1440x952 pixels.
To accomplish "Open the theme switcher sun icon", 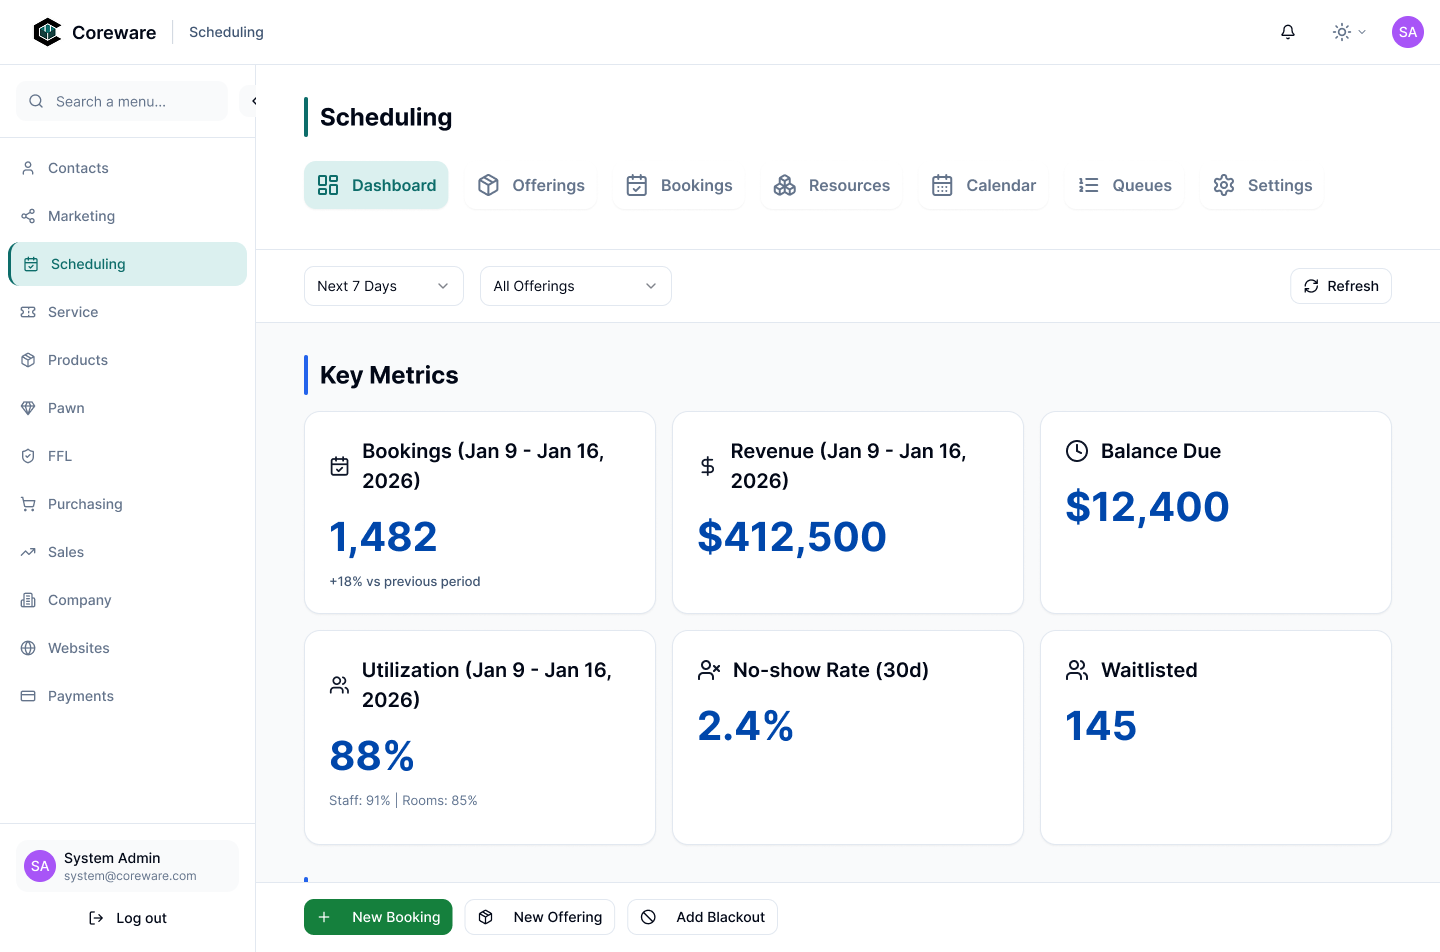I will tap(1342, 32).
